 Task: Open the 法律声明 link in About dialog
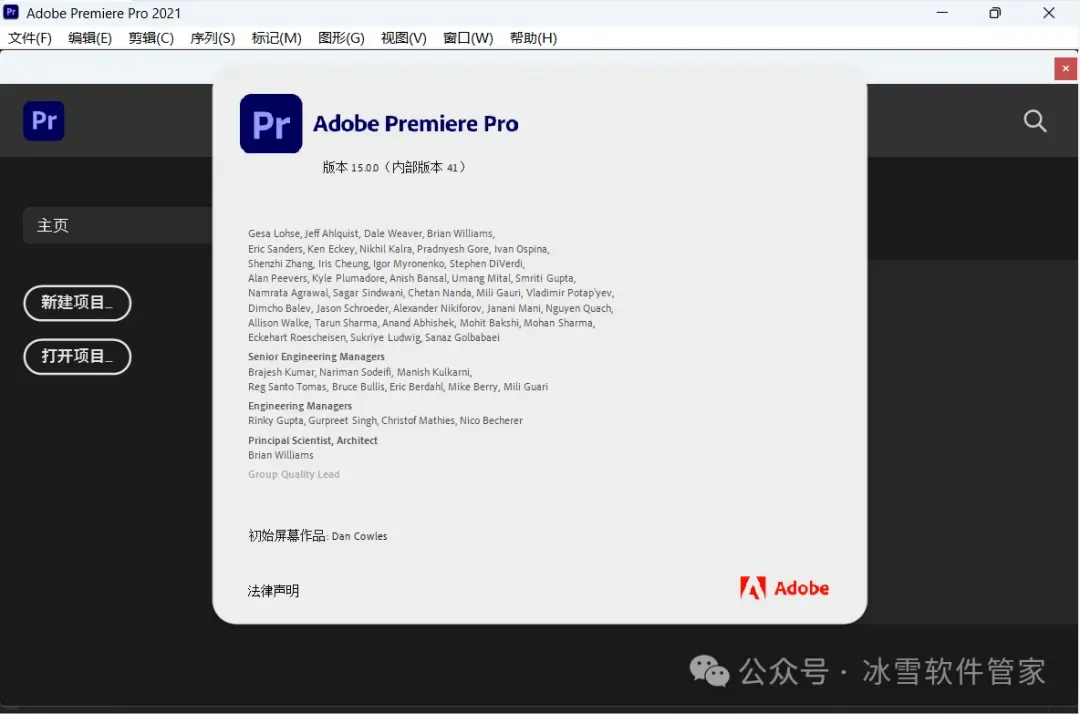[273, 591]
